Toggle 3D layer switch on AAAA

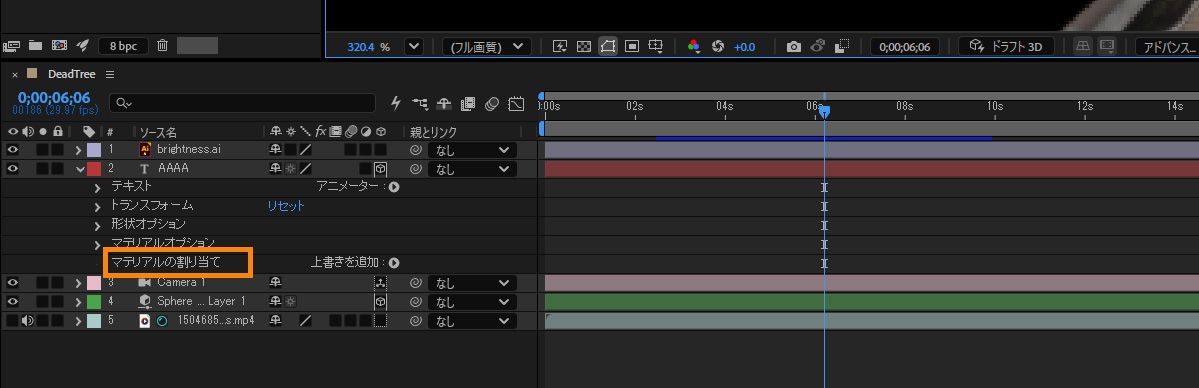click(380, 169)
